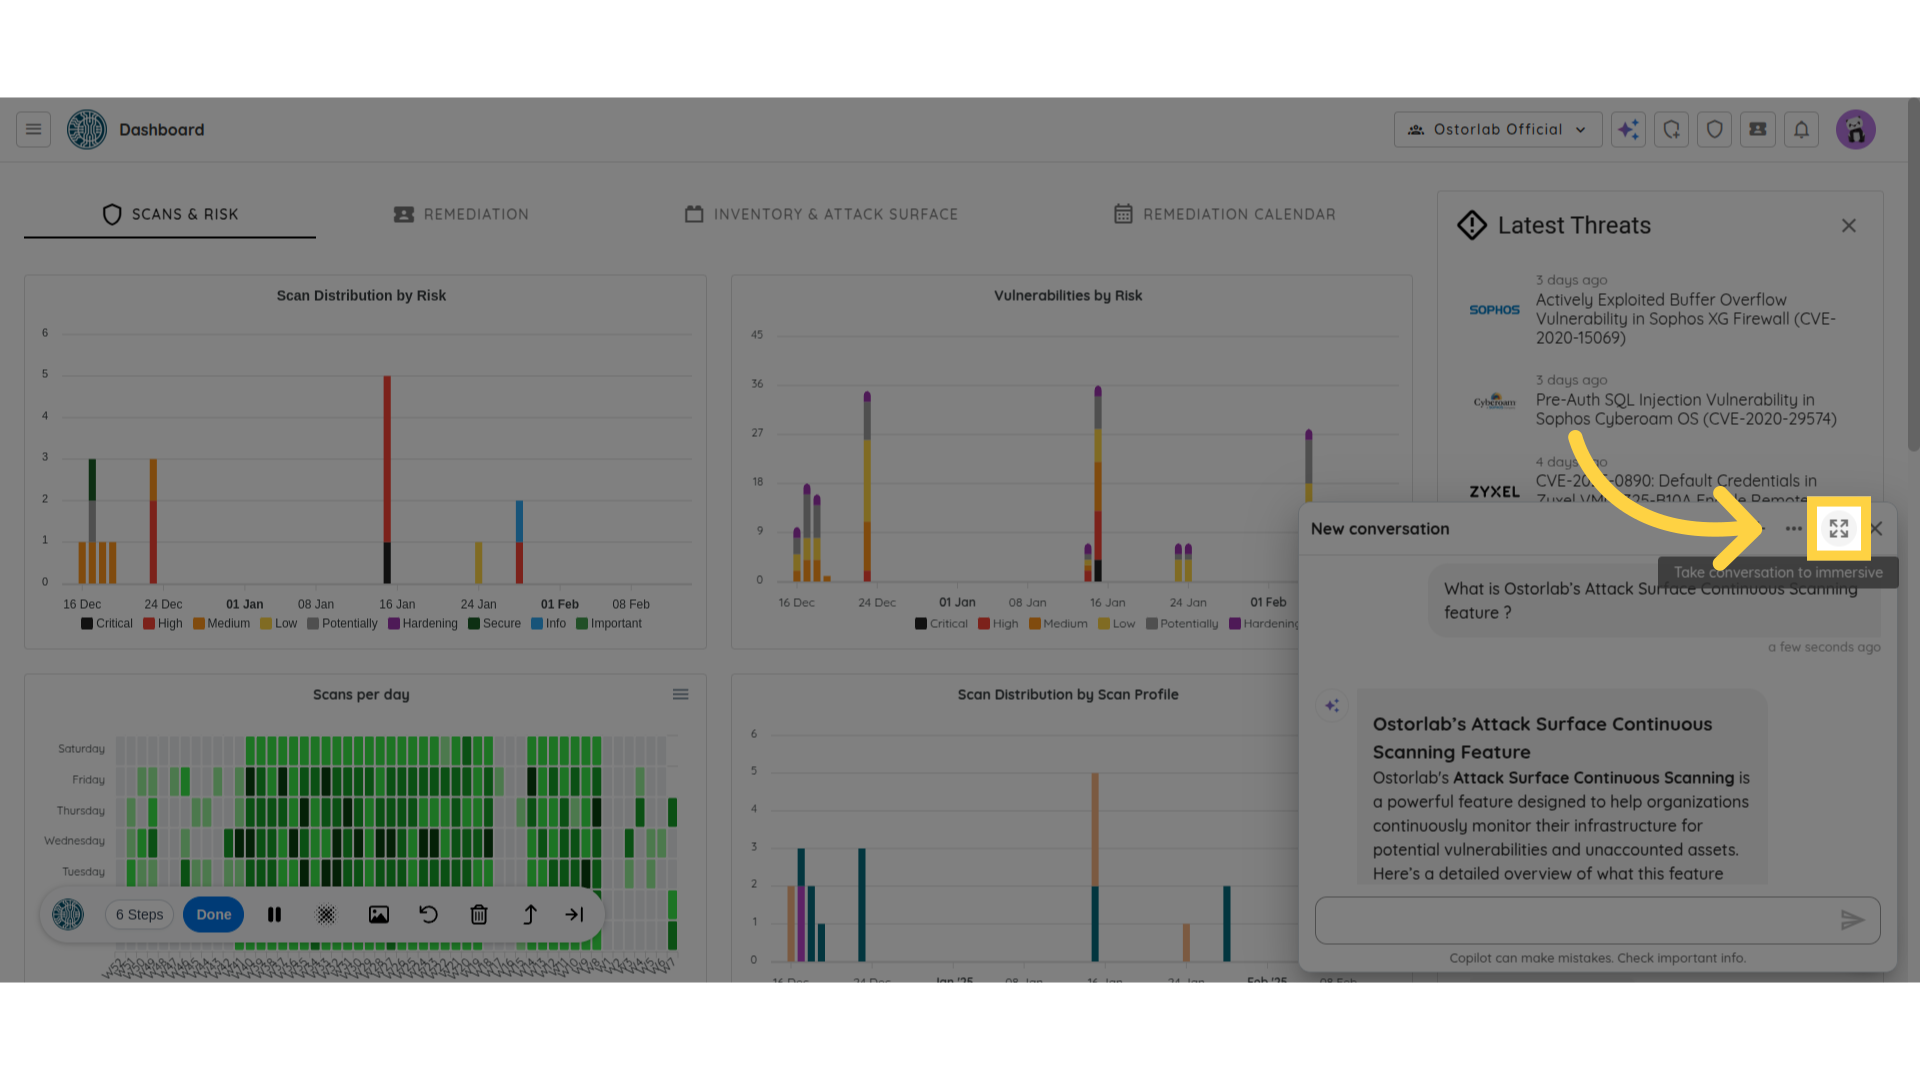
Task: Click the undo arrow in recorder toolbar
Action: click(x=429, y=914)
